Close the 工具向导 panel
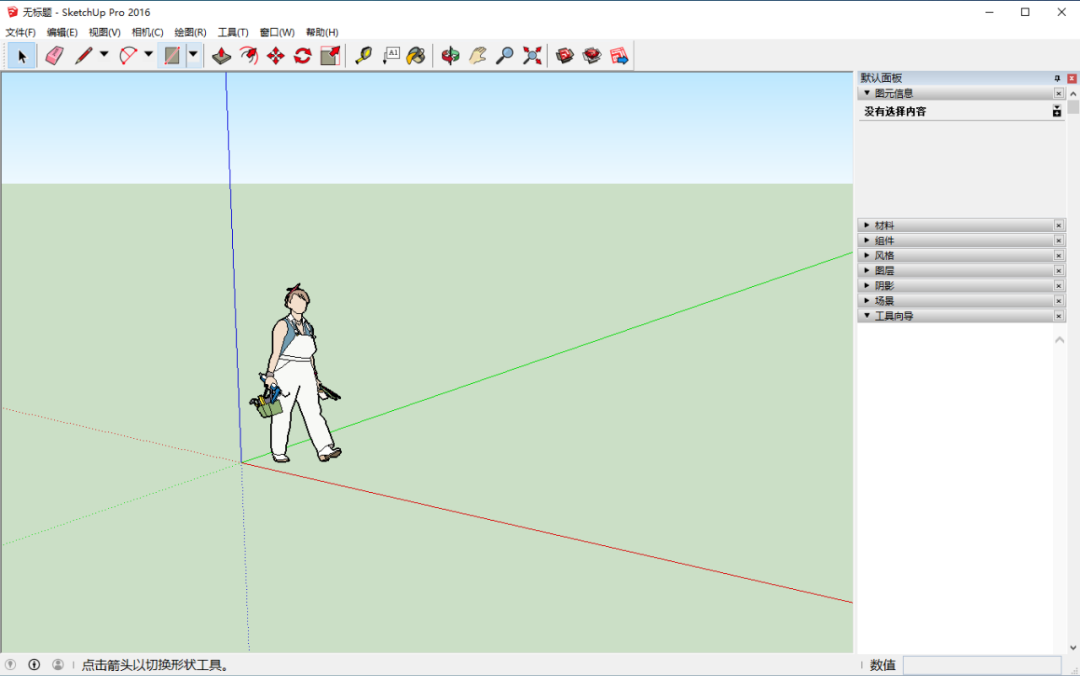Screen dimensions: 1080x676 coord(1059,316)
